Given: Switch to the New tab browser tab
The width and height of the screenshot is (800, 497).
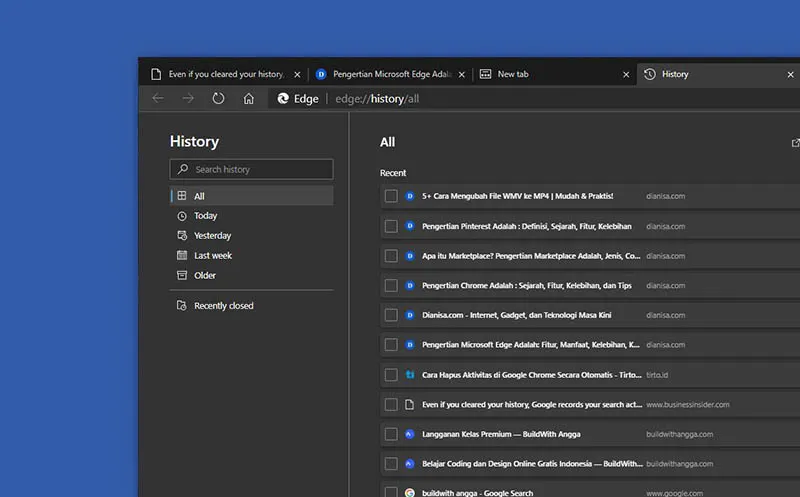Looking at the screenshot, I should coord(513,74).
